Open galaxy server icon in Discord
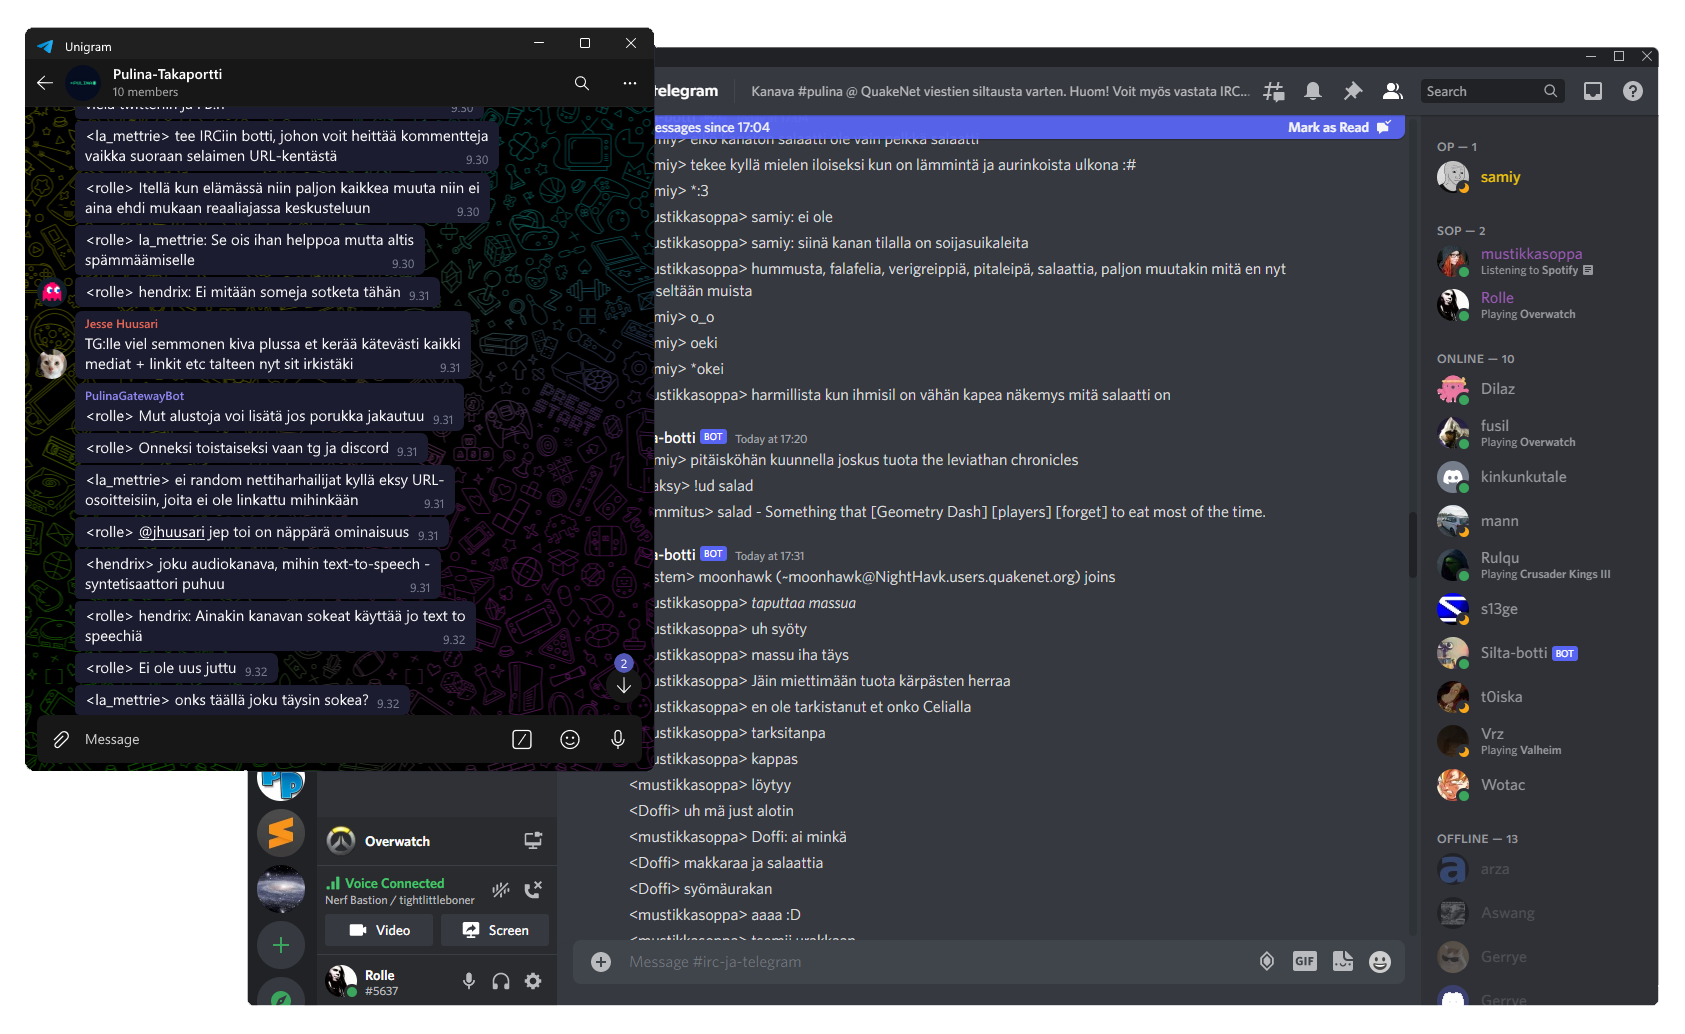Screen dimensions: 1685x1034 [x=281, y=889]
